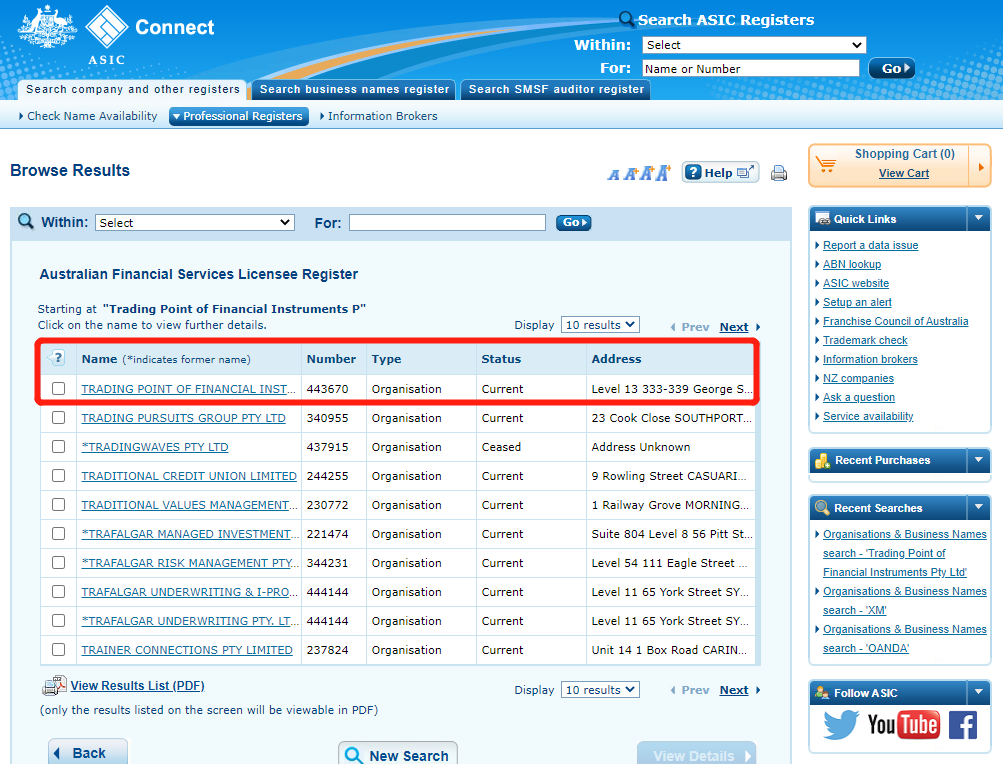Click the View Results List PDF icon
The width and height of the screenshot is (1003, 764).
click(x=54, y=685)
